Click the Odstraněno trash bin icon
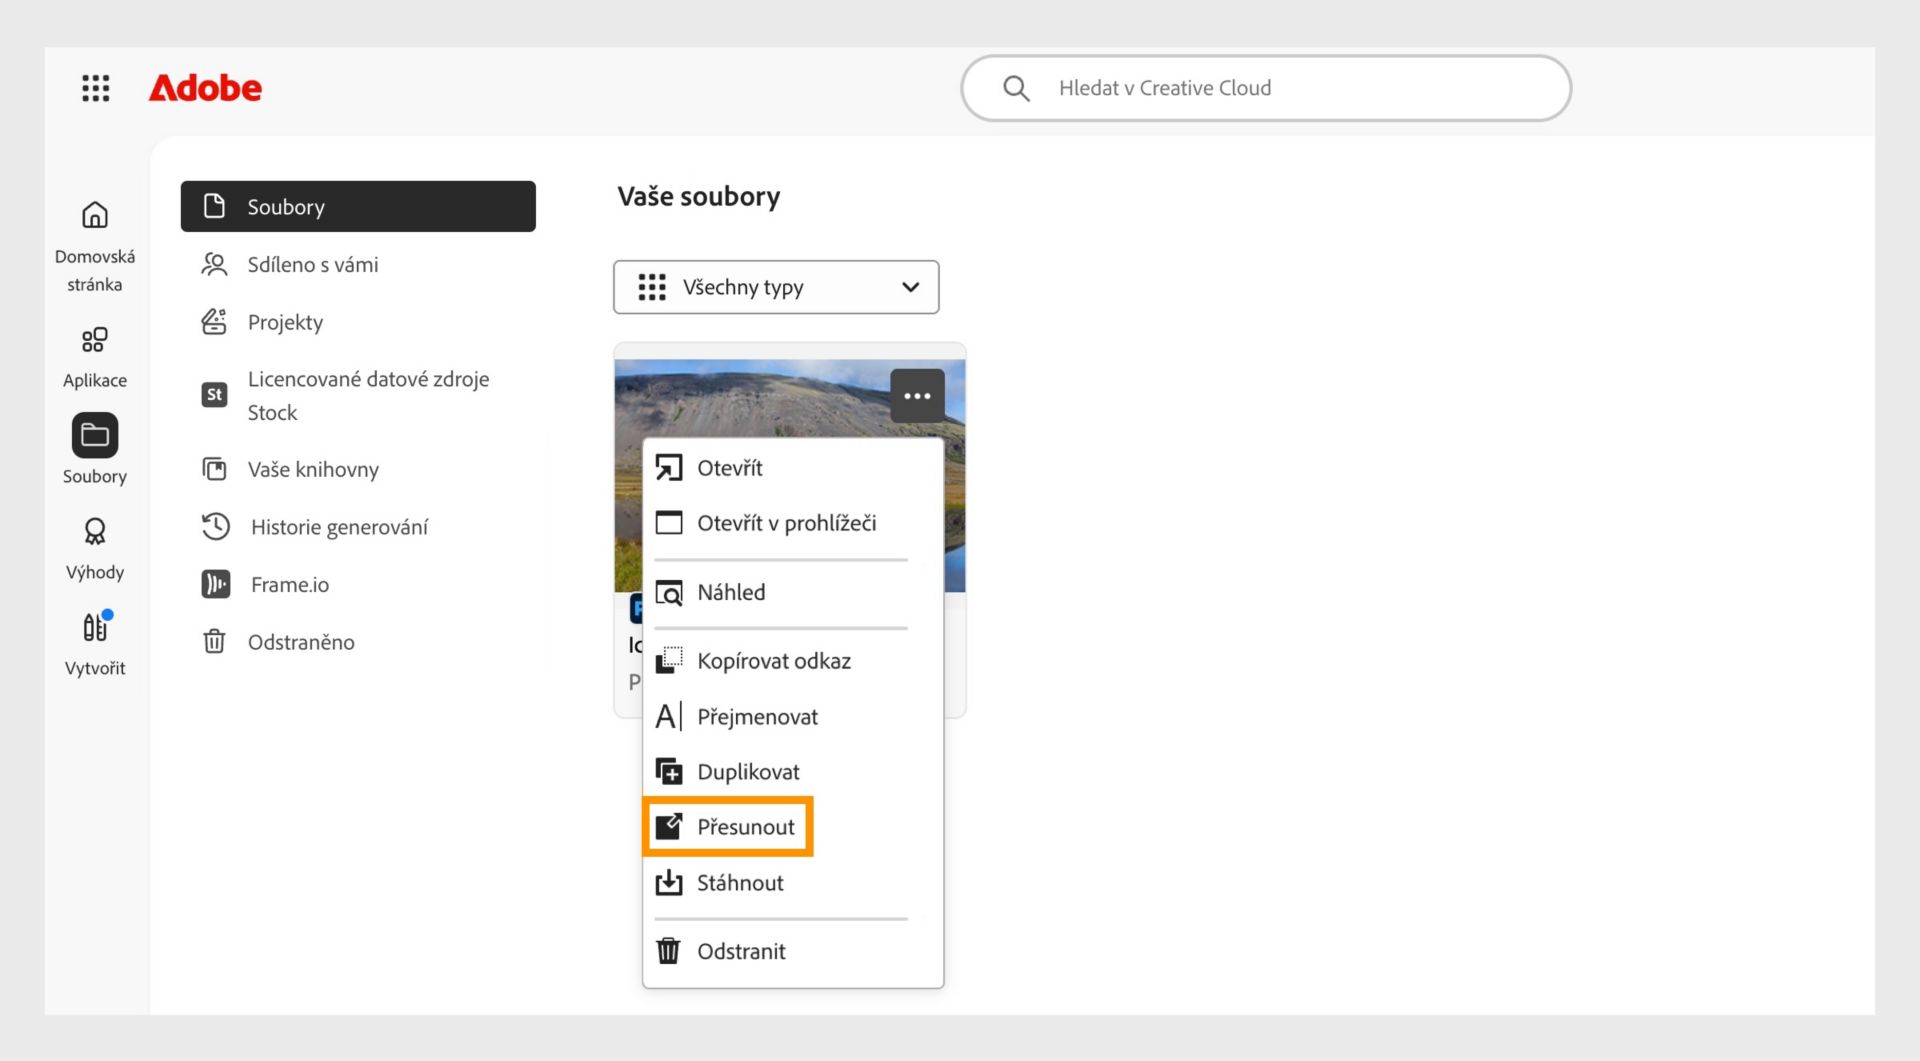This screenshot has height=1061, width=1920. [214, 641]
